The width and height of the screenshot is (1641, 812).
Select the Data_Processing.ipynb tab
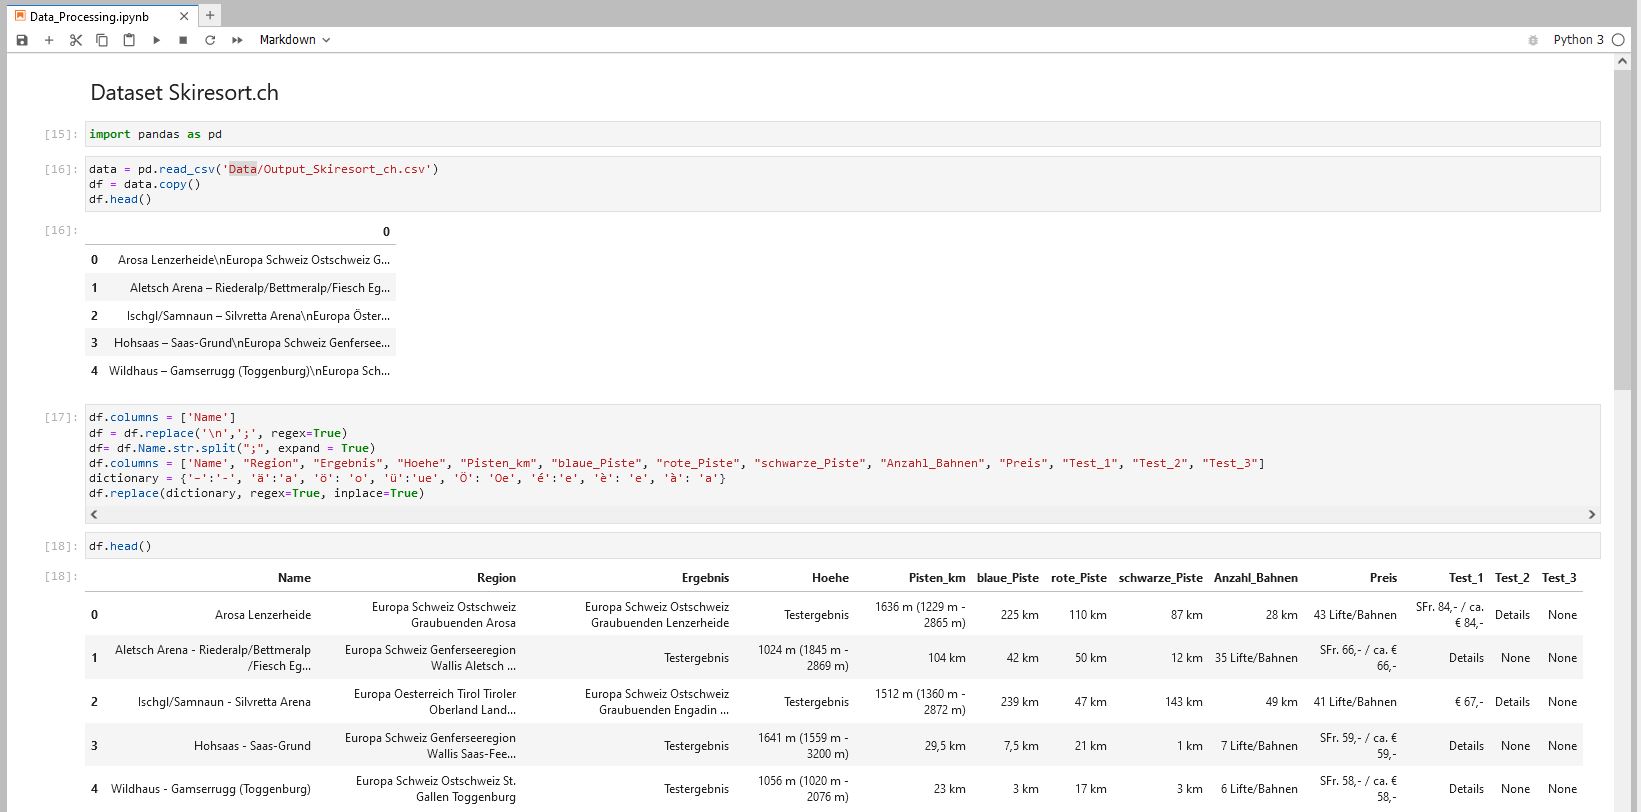[90, 16]
